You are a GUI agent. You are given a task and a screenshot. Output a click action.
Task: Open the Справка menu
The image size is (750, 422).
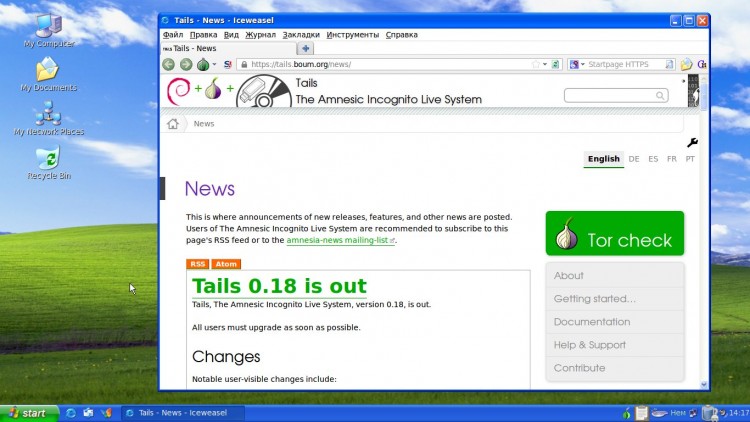pos(401,34)
